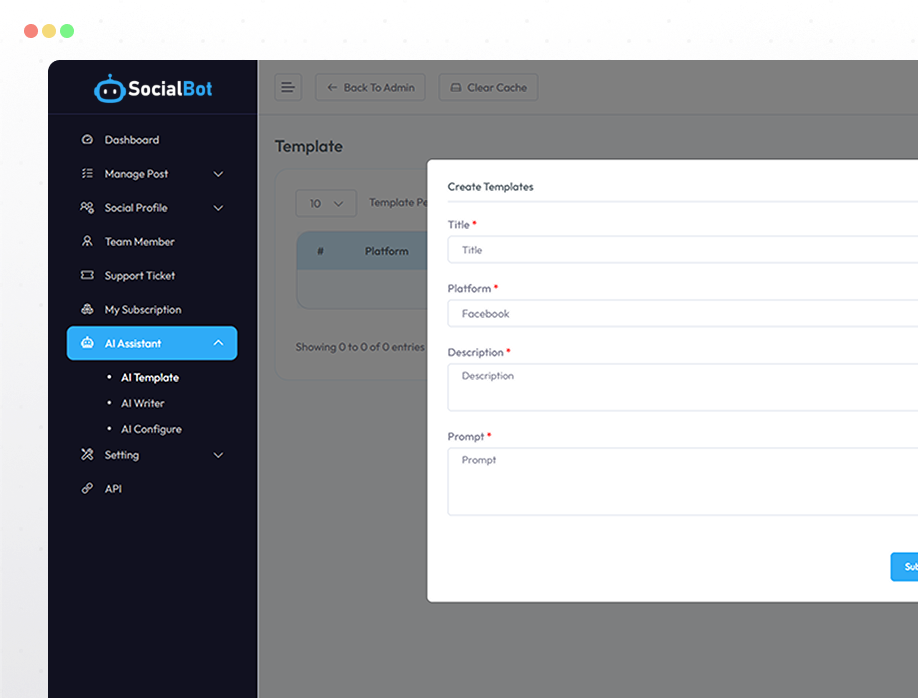The width and height of the screenshot is (918, 698).
Task: Click the Back To Admin button
Action: pyautogui.click(x=370, y=88)
